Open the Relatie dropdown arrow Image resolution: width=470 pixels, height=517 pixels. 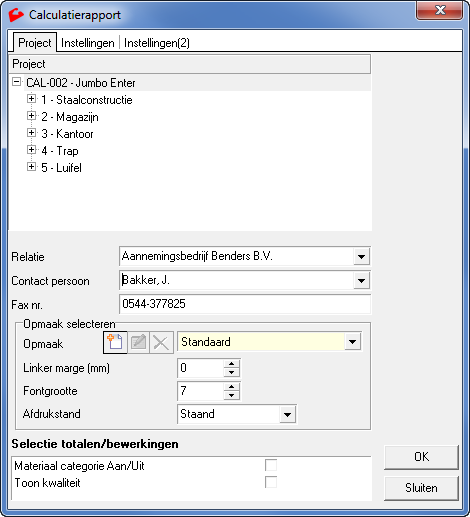tap(361, 256)
